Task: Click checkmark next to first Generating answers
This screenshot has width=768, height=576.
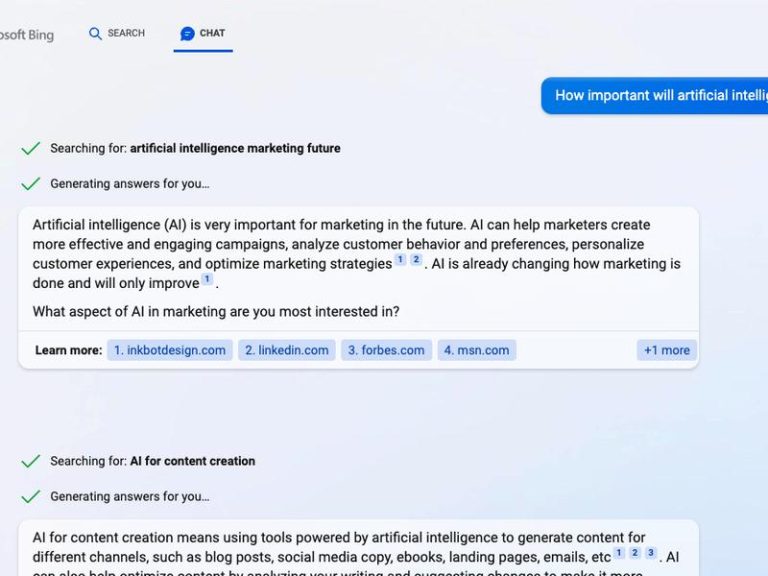Action: tap(30, 184)
